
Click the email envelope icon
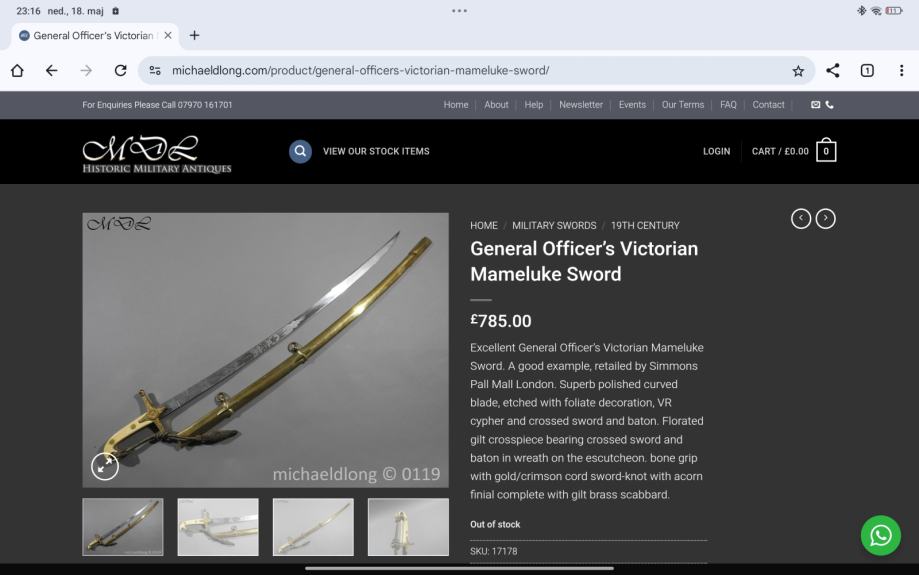tap(815, 104)
